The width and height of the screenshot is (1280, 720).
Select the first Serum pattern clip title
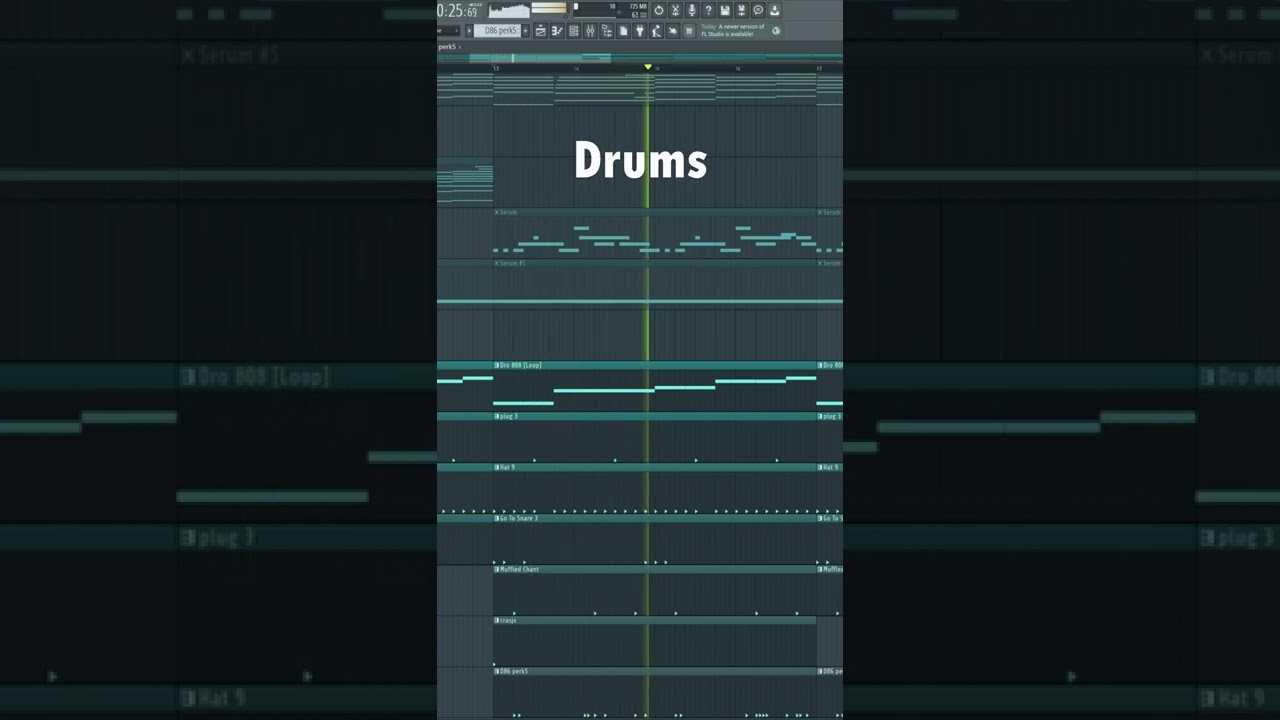pyautogui.click(x=509, y=212)
